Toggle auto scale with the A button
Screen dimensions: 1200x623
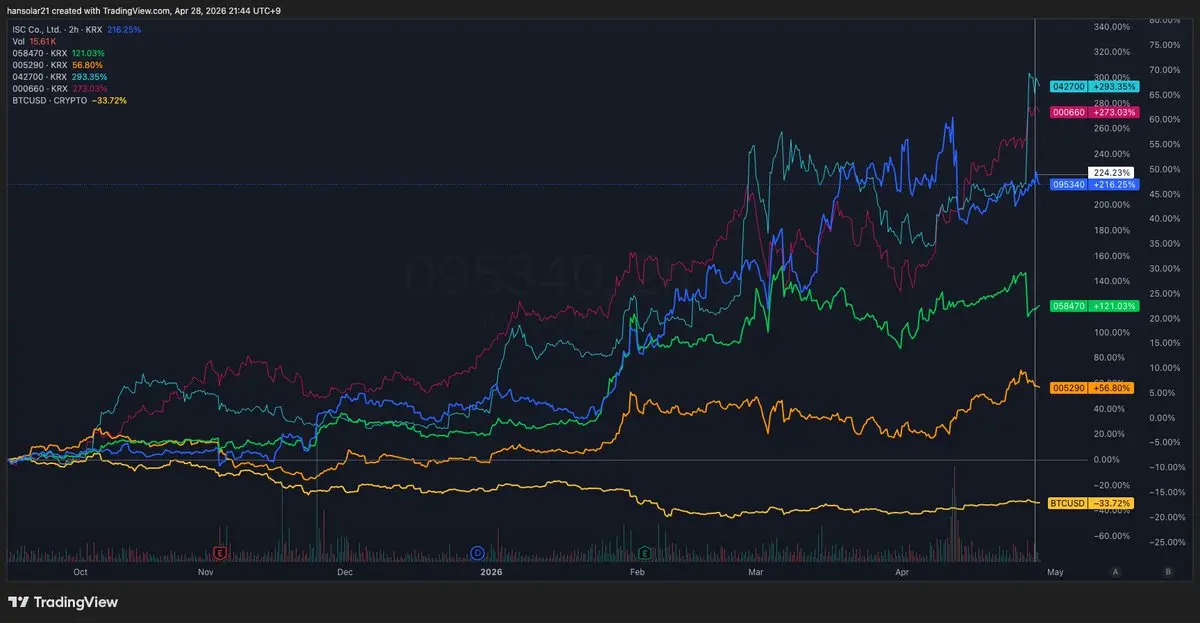click(1115, 571)
